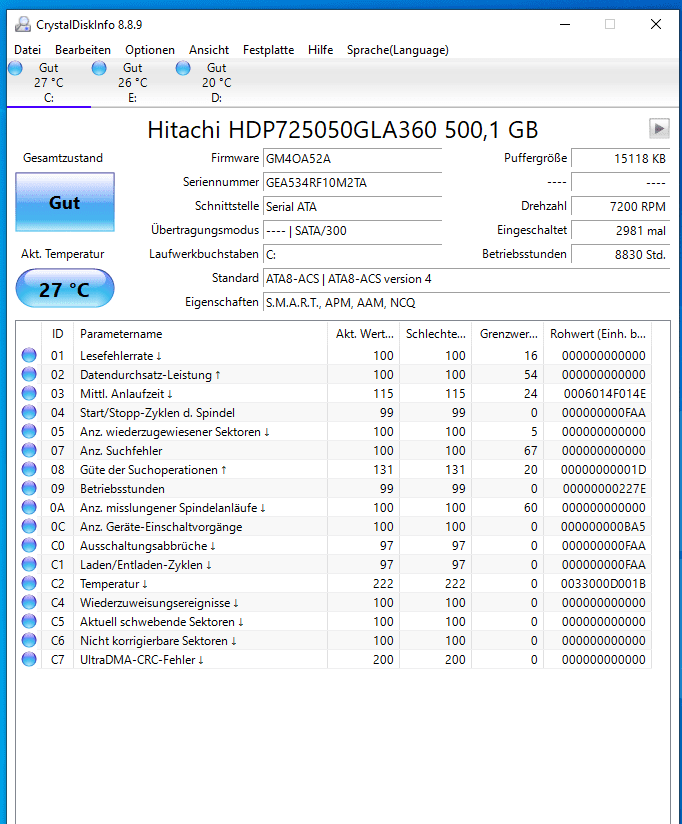Click the Eigenschaften field S.M.A.R.T., APM
This screenshot has width=682, height=824.
click(x=466, y=303)
